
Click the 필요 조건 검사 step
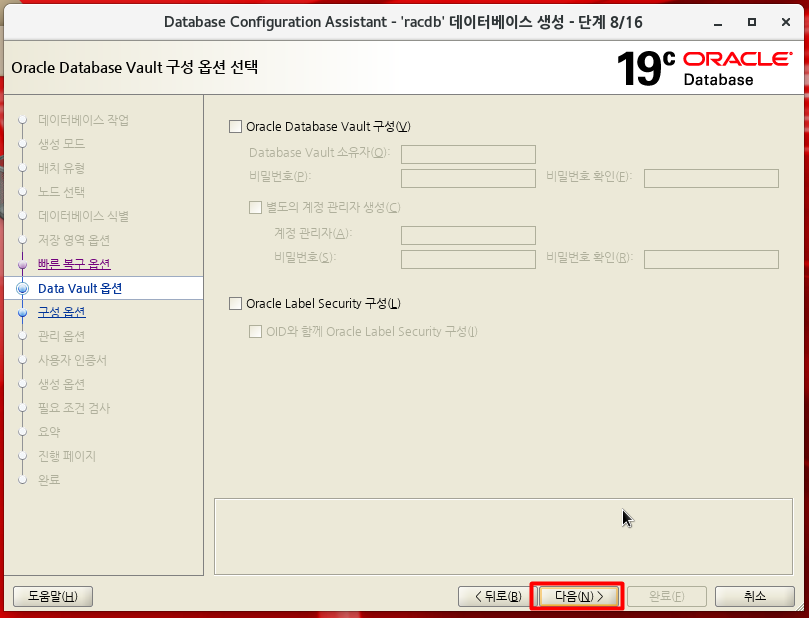(x=74, y=408)
